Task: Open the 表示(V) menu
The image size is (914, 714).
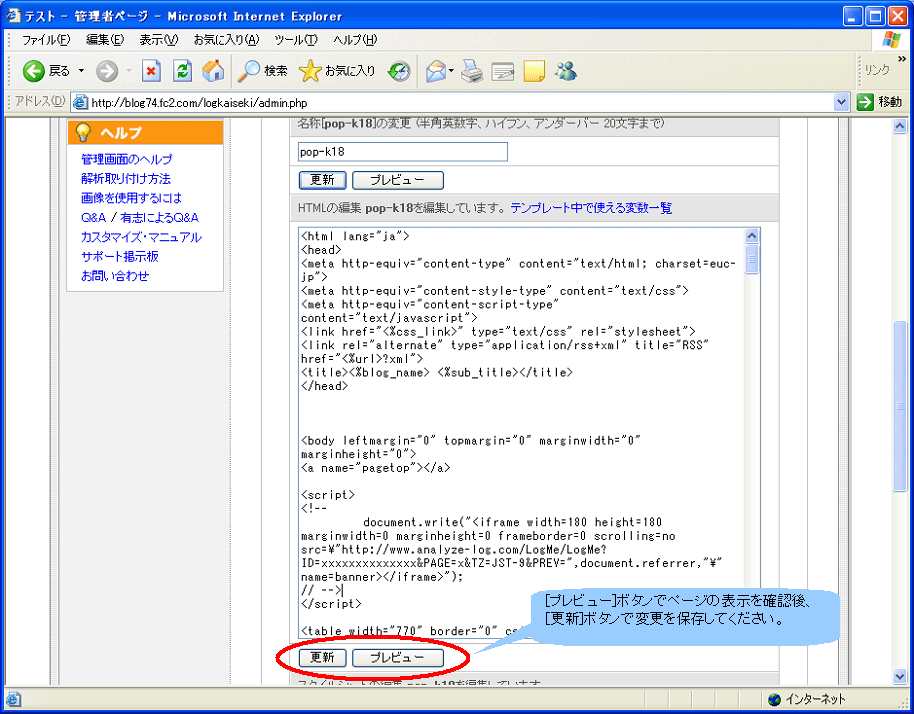Action: point(159,40)
